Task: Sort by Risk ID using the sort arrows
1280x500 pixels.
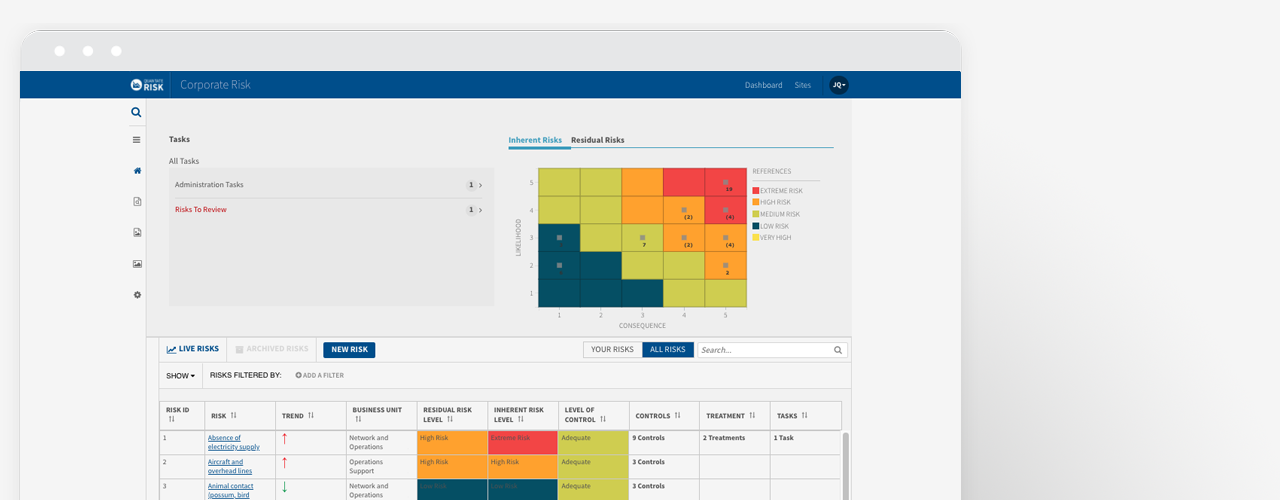Action: tap(172, 420)
